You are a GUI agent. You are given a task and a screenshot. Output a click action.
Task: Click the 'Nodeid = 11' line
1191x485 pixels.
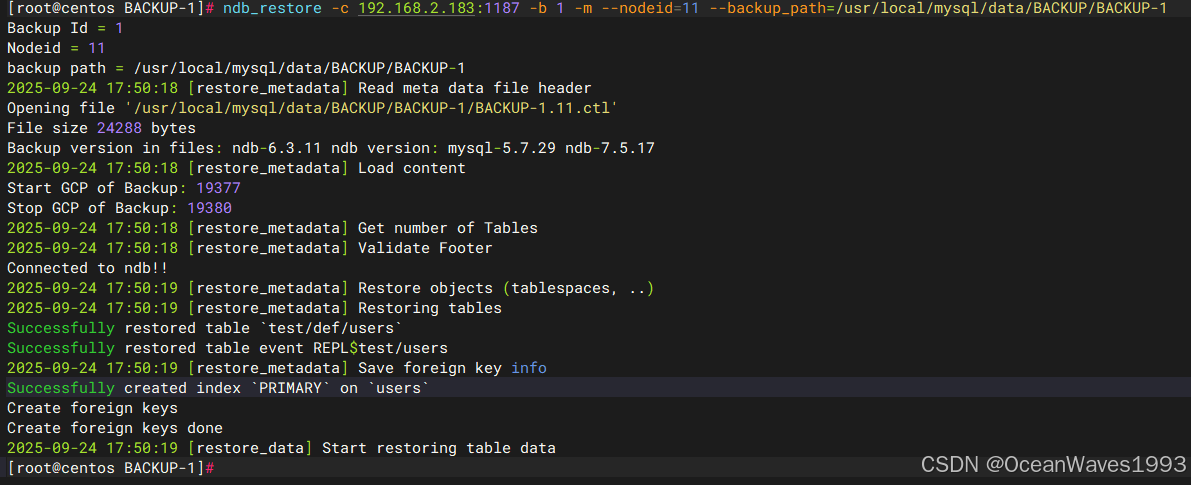pyautogui.click(x=55, y=48)
